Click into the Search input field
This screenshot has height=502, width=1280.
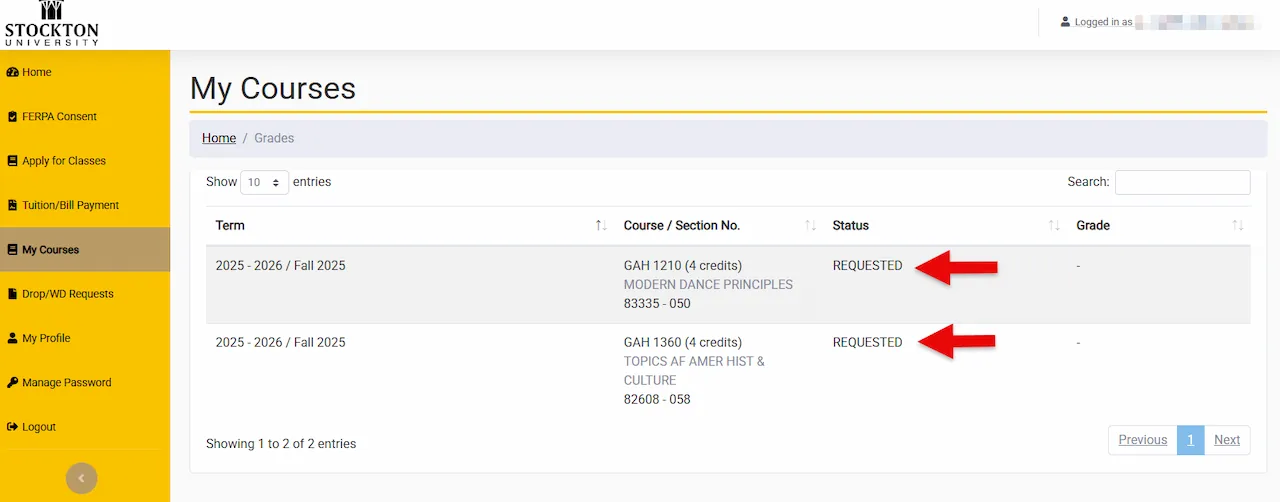pos(1182,182)
